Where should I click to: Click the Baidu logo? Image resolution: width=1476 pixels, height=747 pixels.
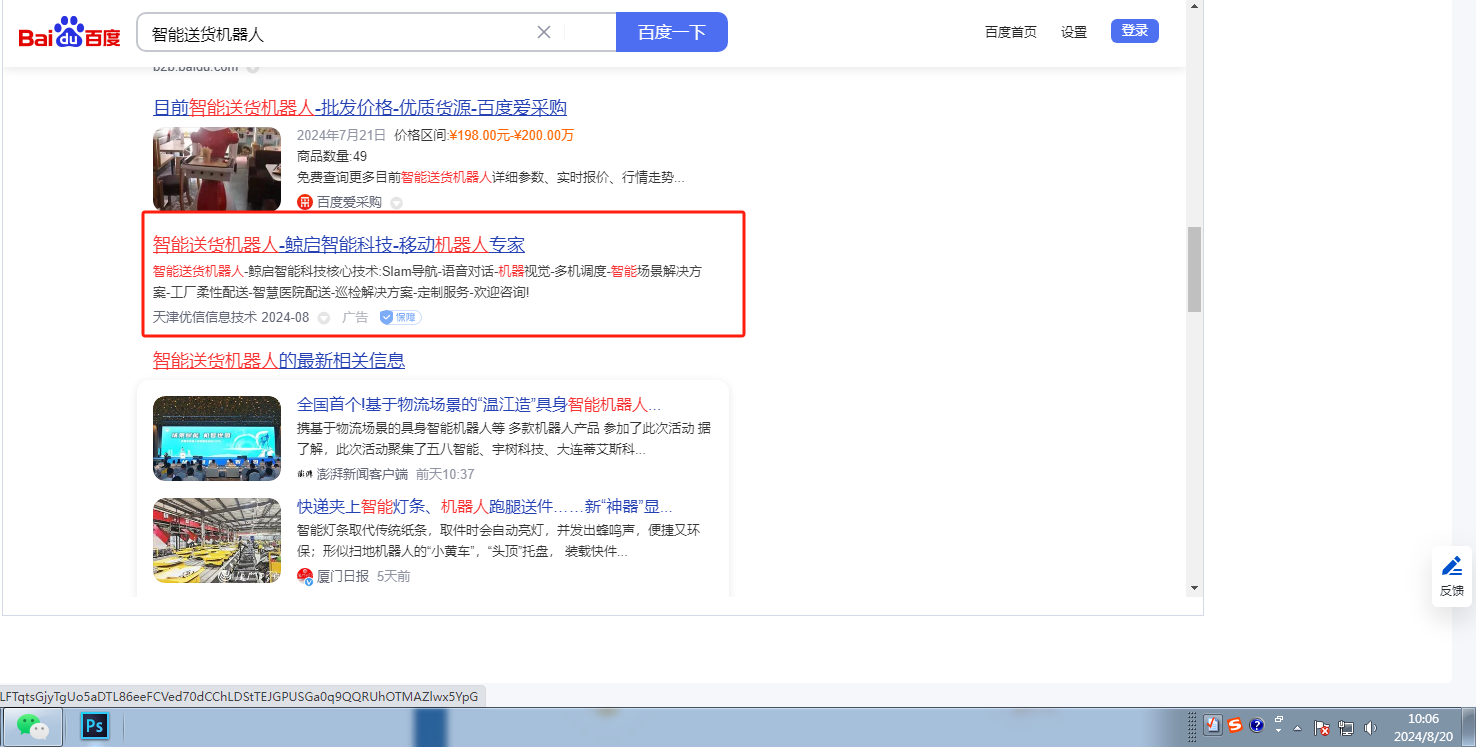click(x=69, y=33)
